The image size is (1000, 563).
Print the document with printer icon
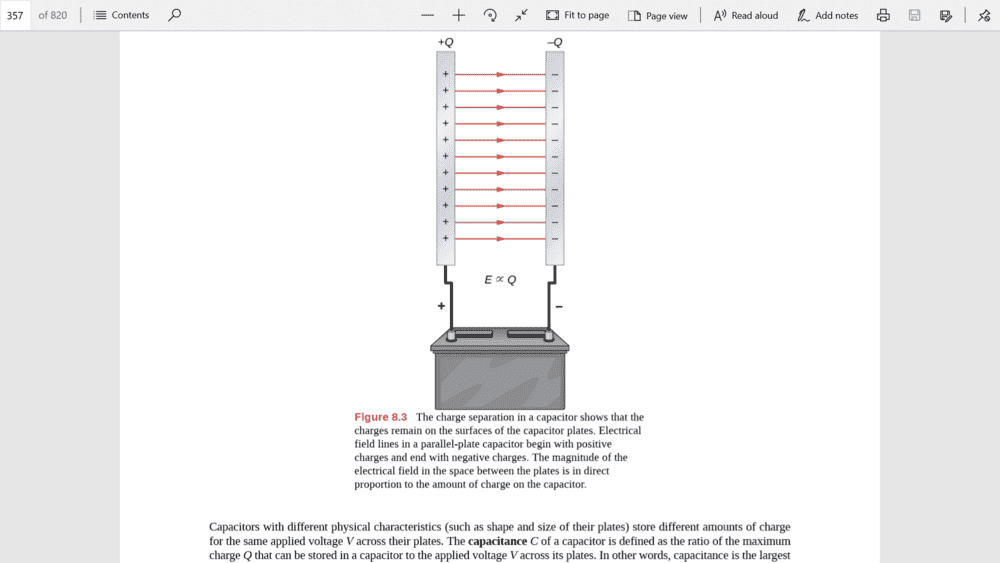click(x=883, y=15)
